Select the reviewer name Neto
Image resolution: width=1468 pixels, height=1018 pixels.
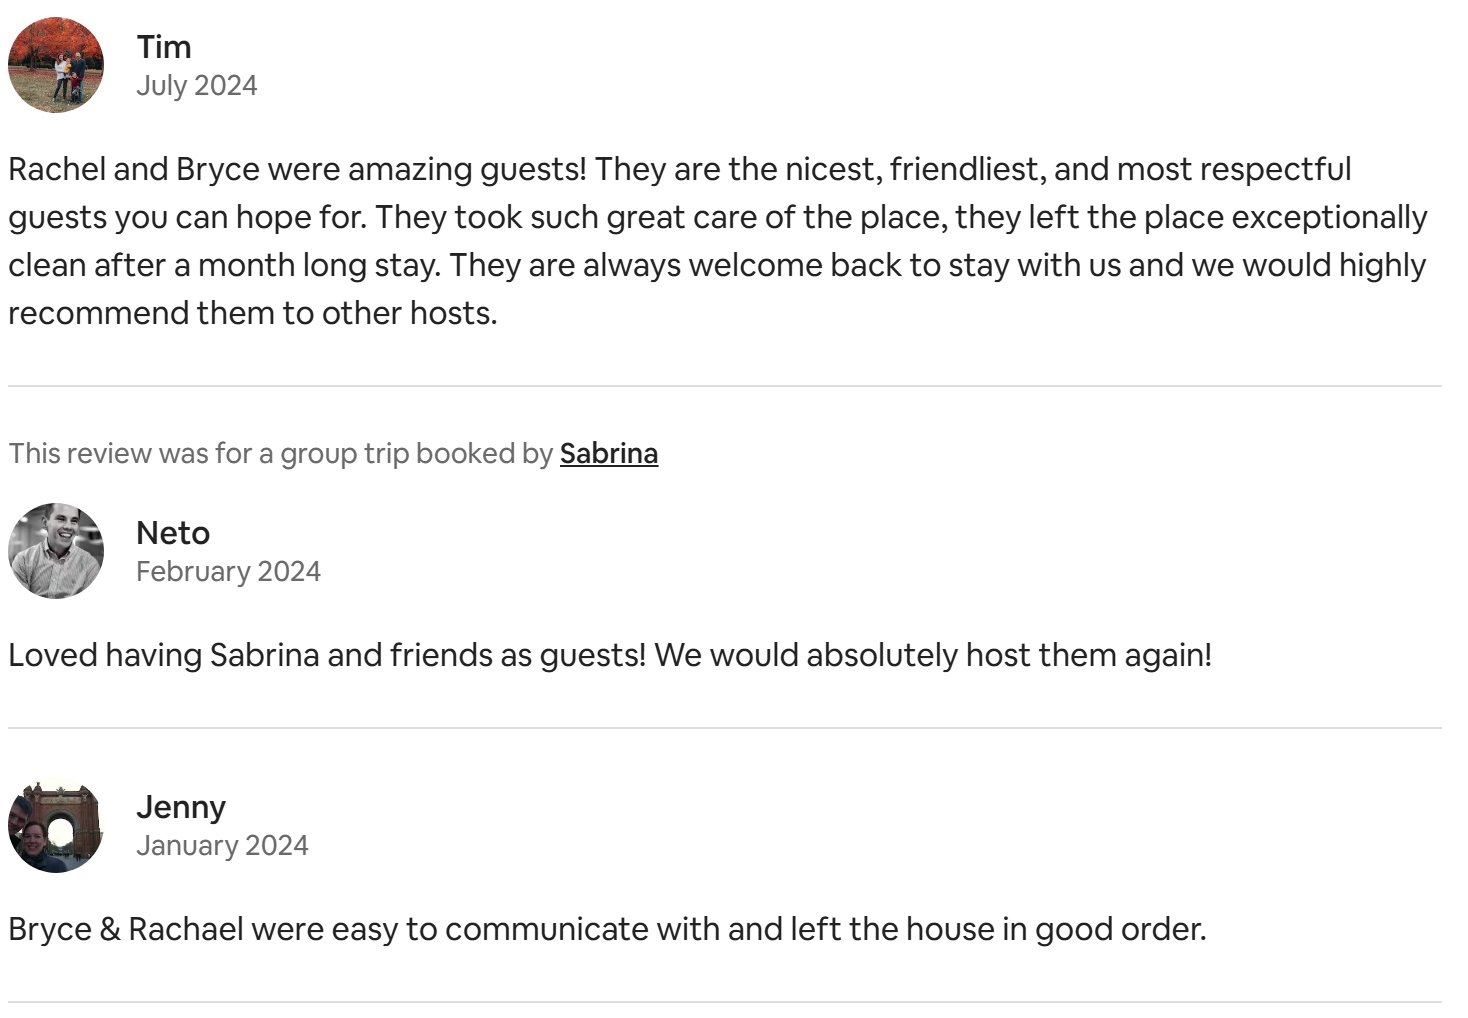(x=173, y=533)
